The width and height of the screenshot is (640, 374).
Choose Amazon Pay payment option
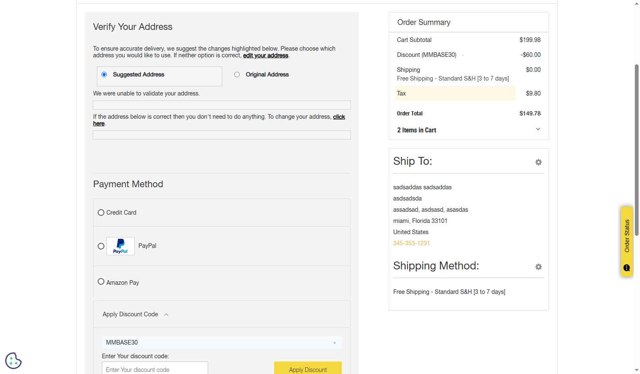[x=101, y=282]
